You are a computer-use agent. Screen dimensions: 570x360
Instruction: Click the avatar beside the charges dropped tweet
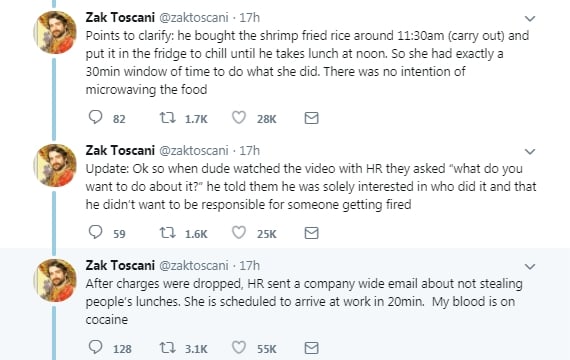click(55, 280)
